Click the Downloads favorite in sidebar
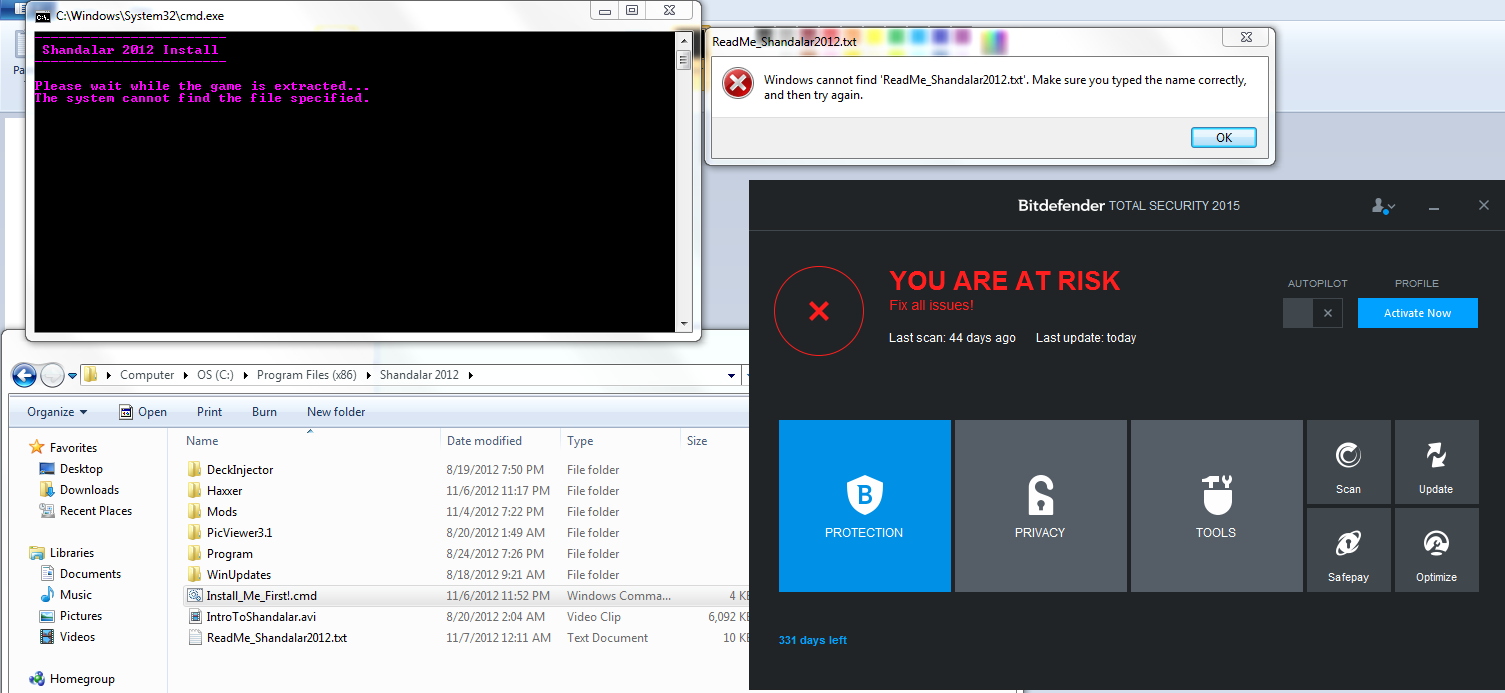This screenshot has width=1505, height=693. tap(89, 490)
